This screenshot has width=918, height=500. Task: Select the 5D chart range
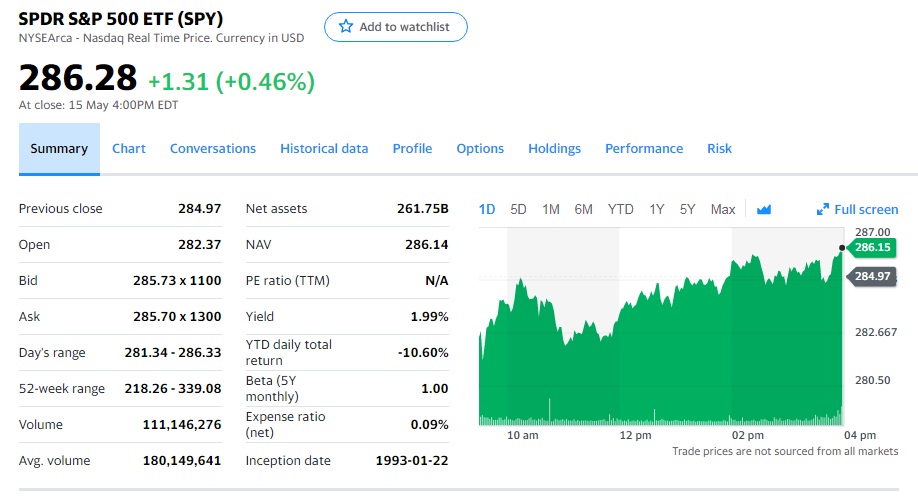coord(518,209)
